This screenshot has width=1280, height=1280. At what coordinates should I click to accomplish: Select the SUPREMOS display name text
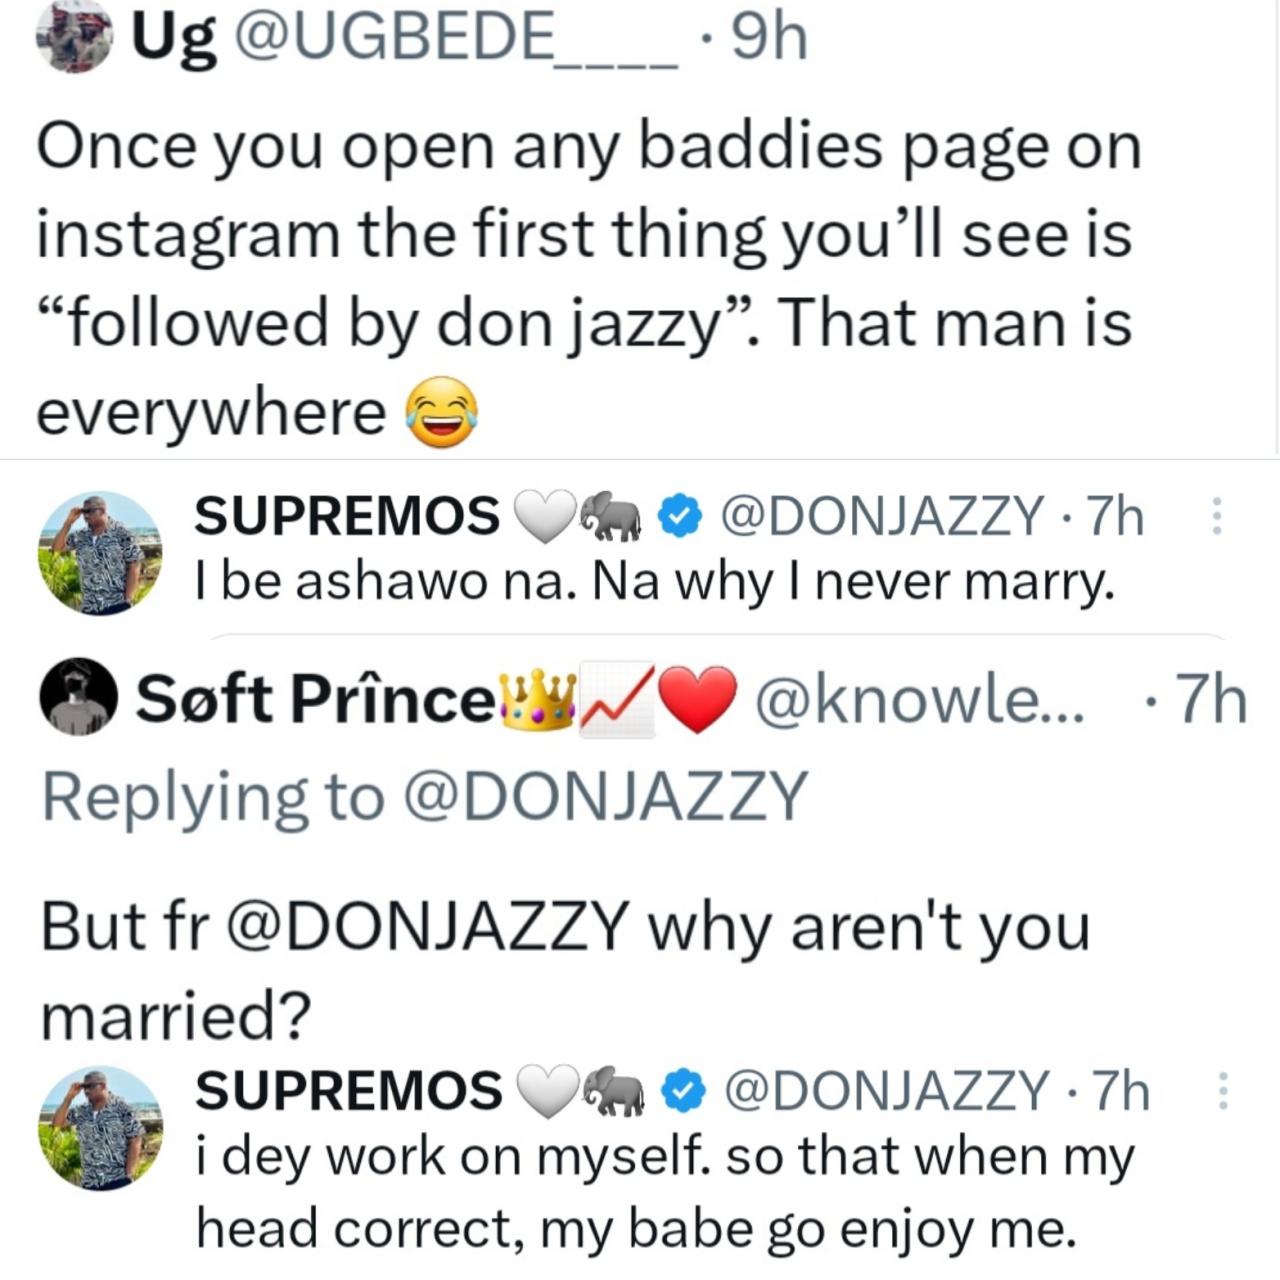(345, 513)
